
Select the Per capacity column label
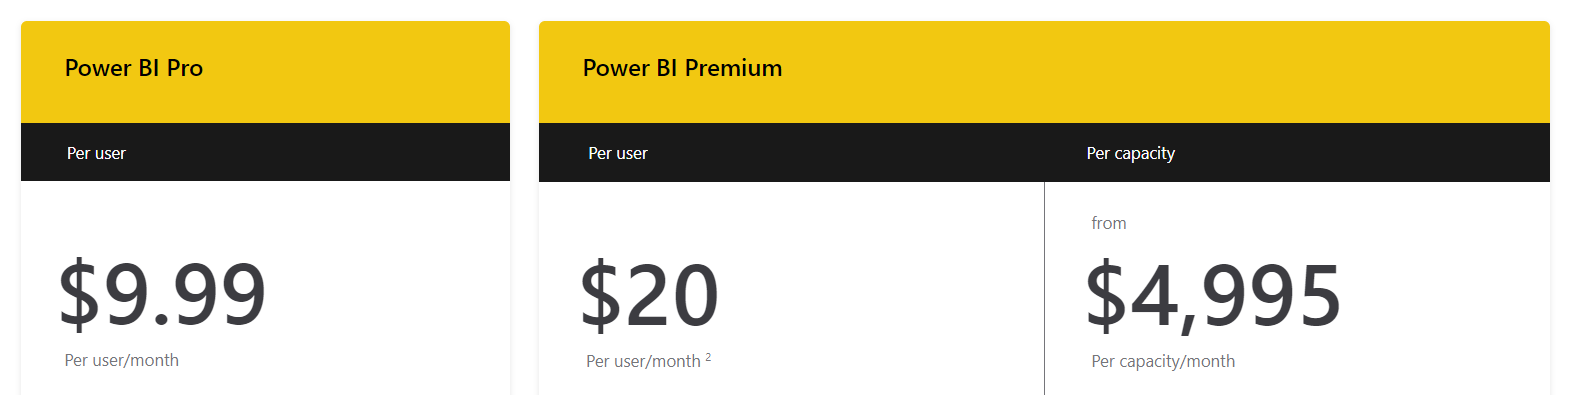(x=1131, y=153)
